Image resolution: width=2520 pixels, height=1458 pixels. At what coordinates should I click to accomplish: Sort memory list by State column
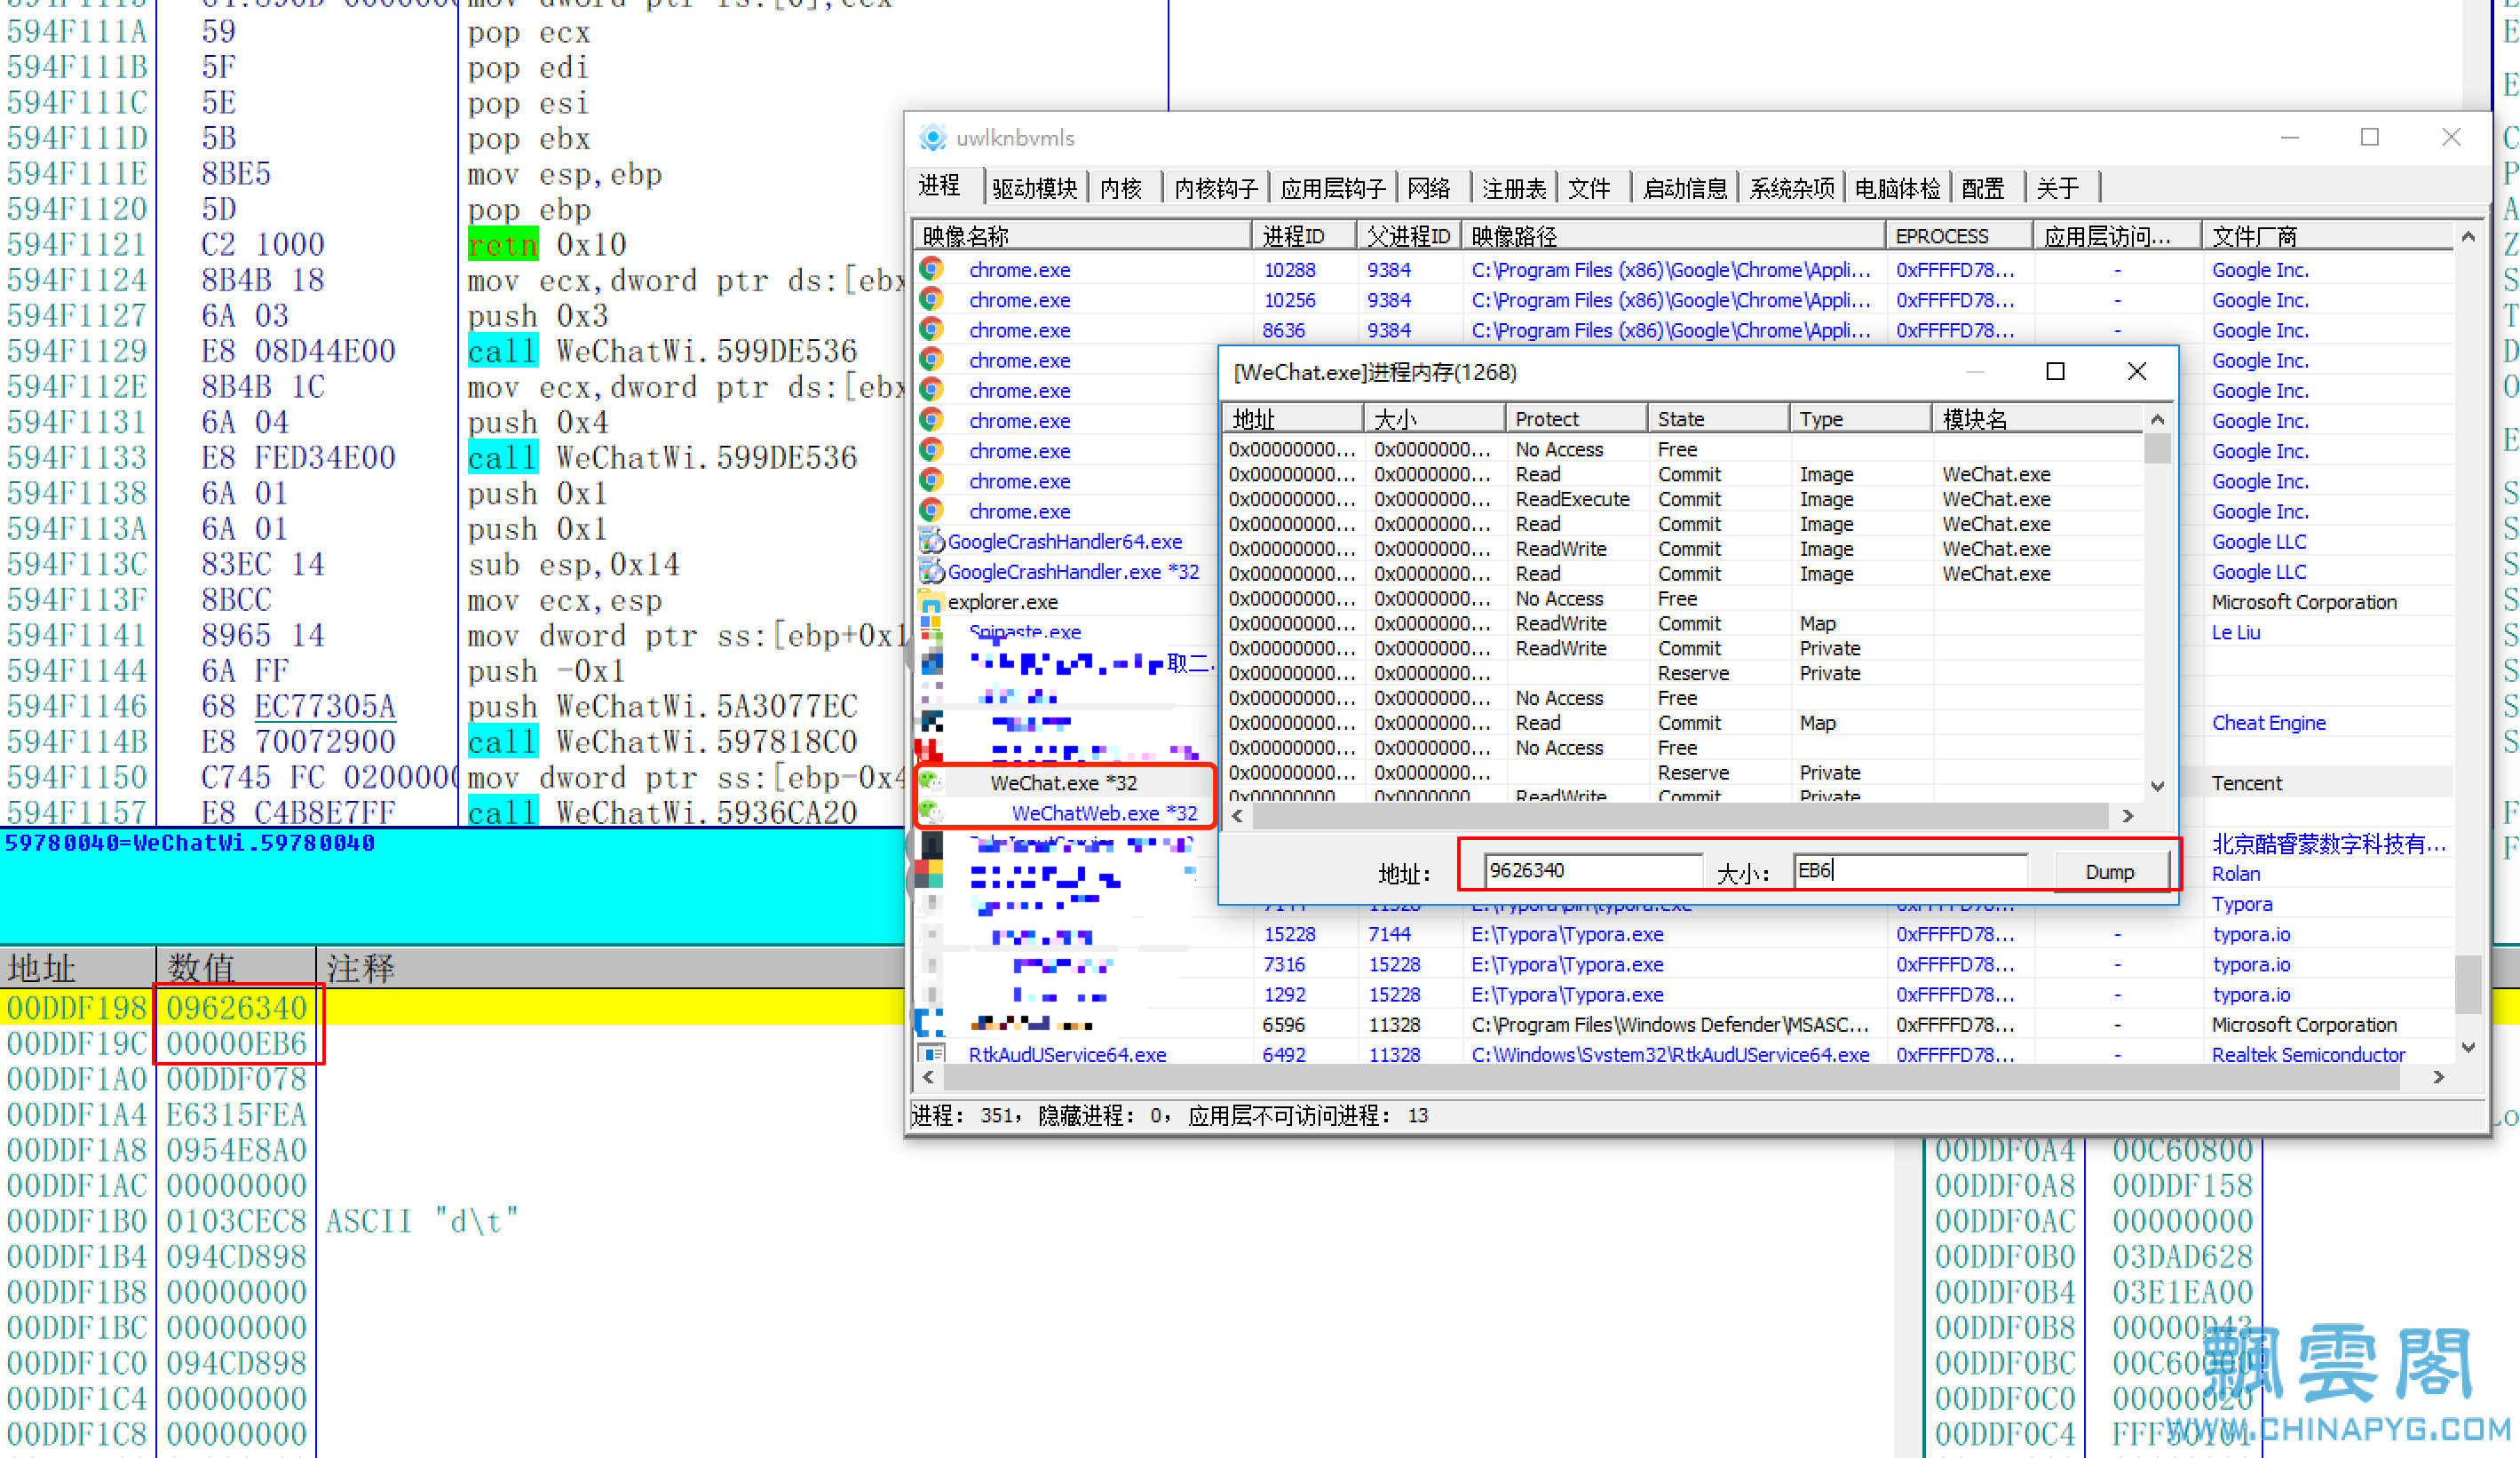click(1718, 419)
